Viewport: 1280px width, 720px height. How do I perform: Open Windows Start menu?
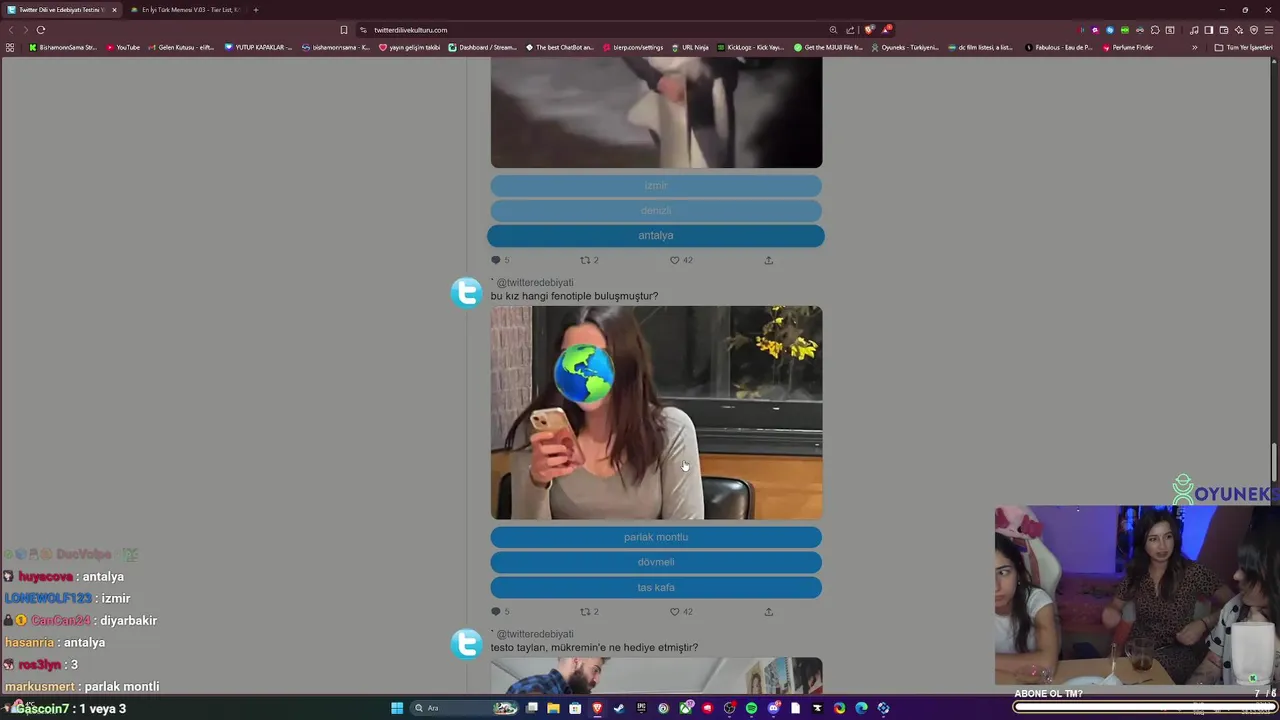(x=397, y=708)
